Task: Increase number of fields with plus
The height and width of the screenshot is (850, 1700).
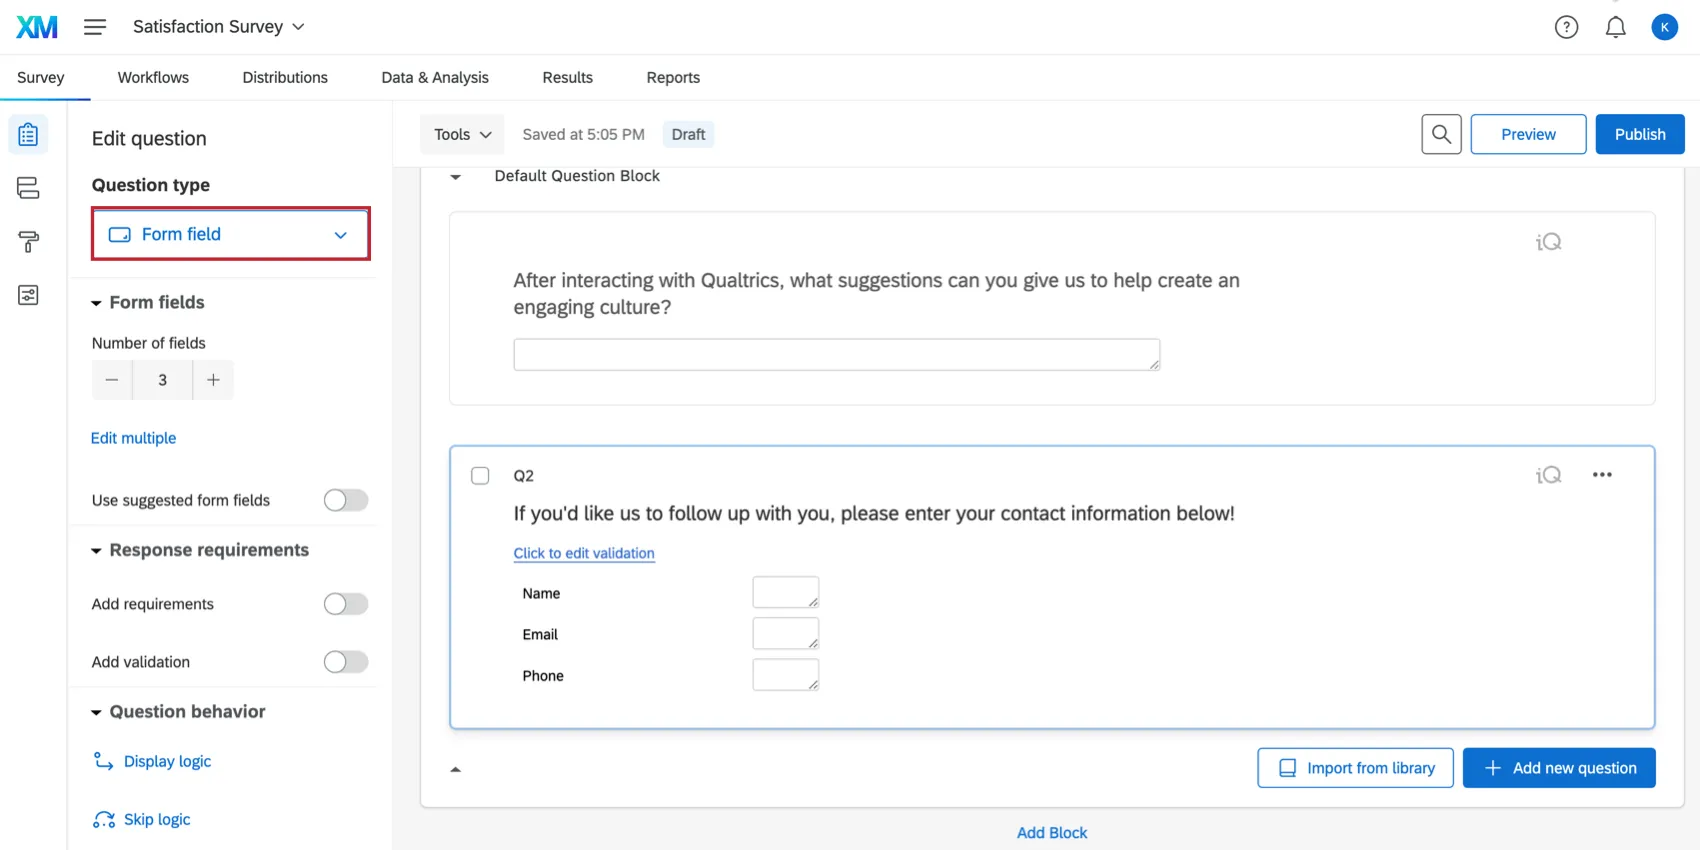Action: point(213,380)
